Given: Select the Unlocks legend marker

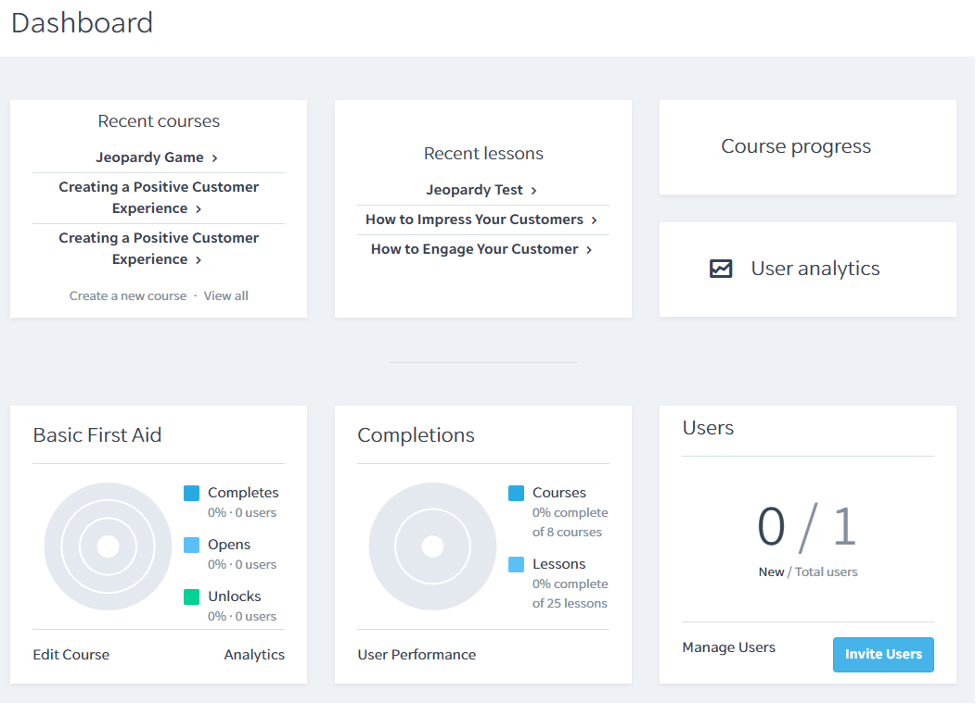Looking at the screenshot, I should click(192, 596).
